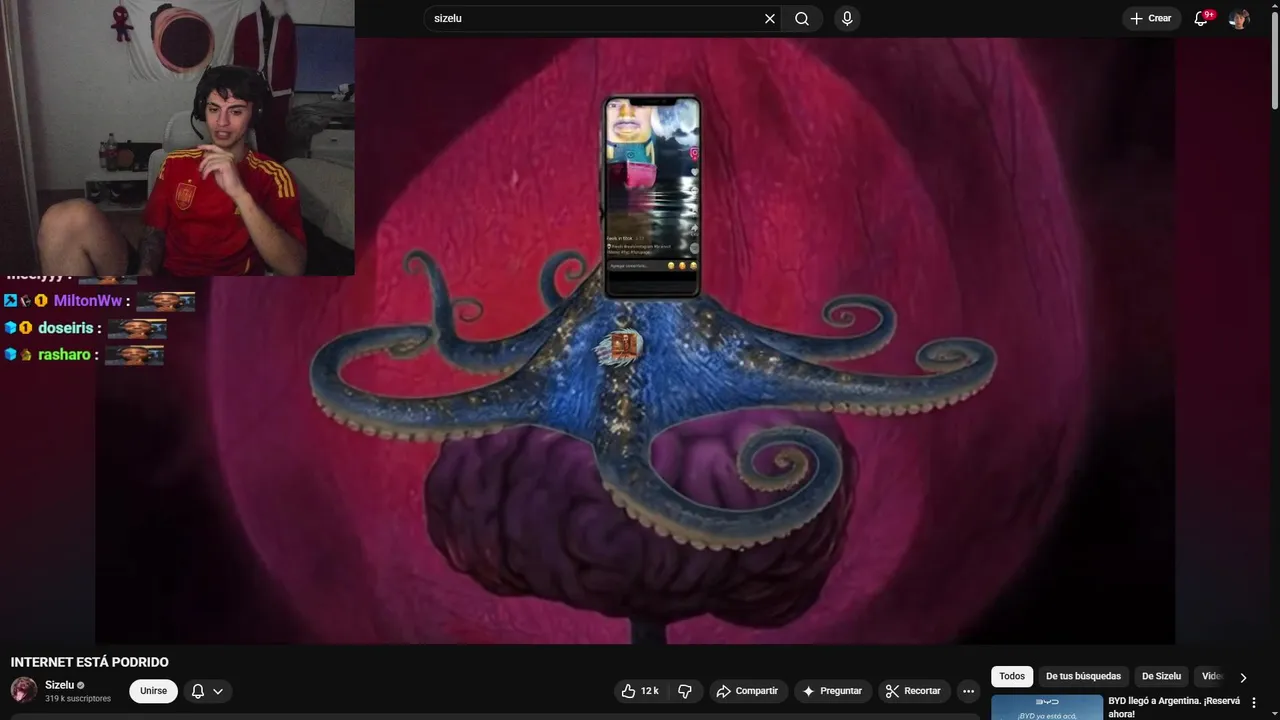
Task: Select the De tus búsquedas chip
Action: coord(1083,676)
